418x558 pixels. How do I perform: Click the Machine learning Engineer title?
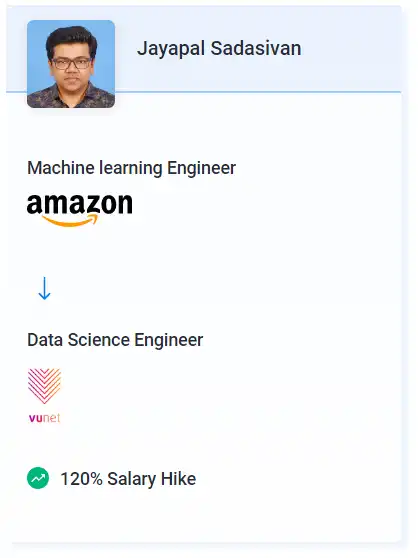point(131,168)
